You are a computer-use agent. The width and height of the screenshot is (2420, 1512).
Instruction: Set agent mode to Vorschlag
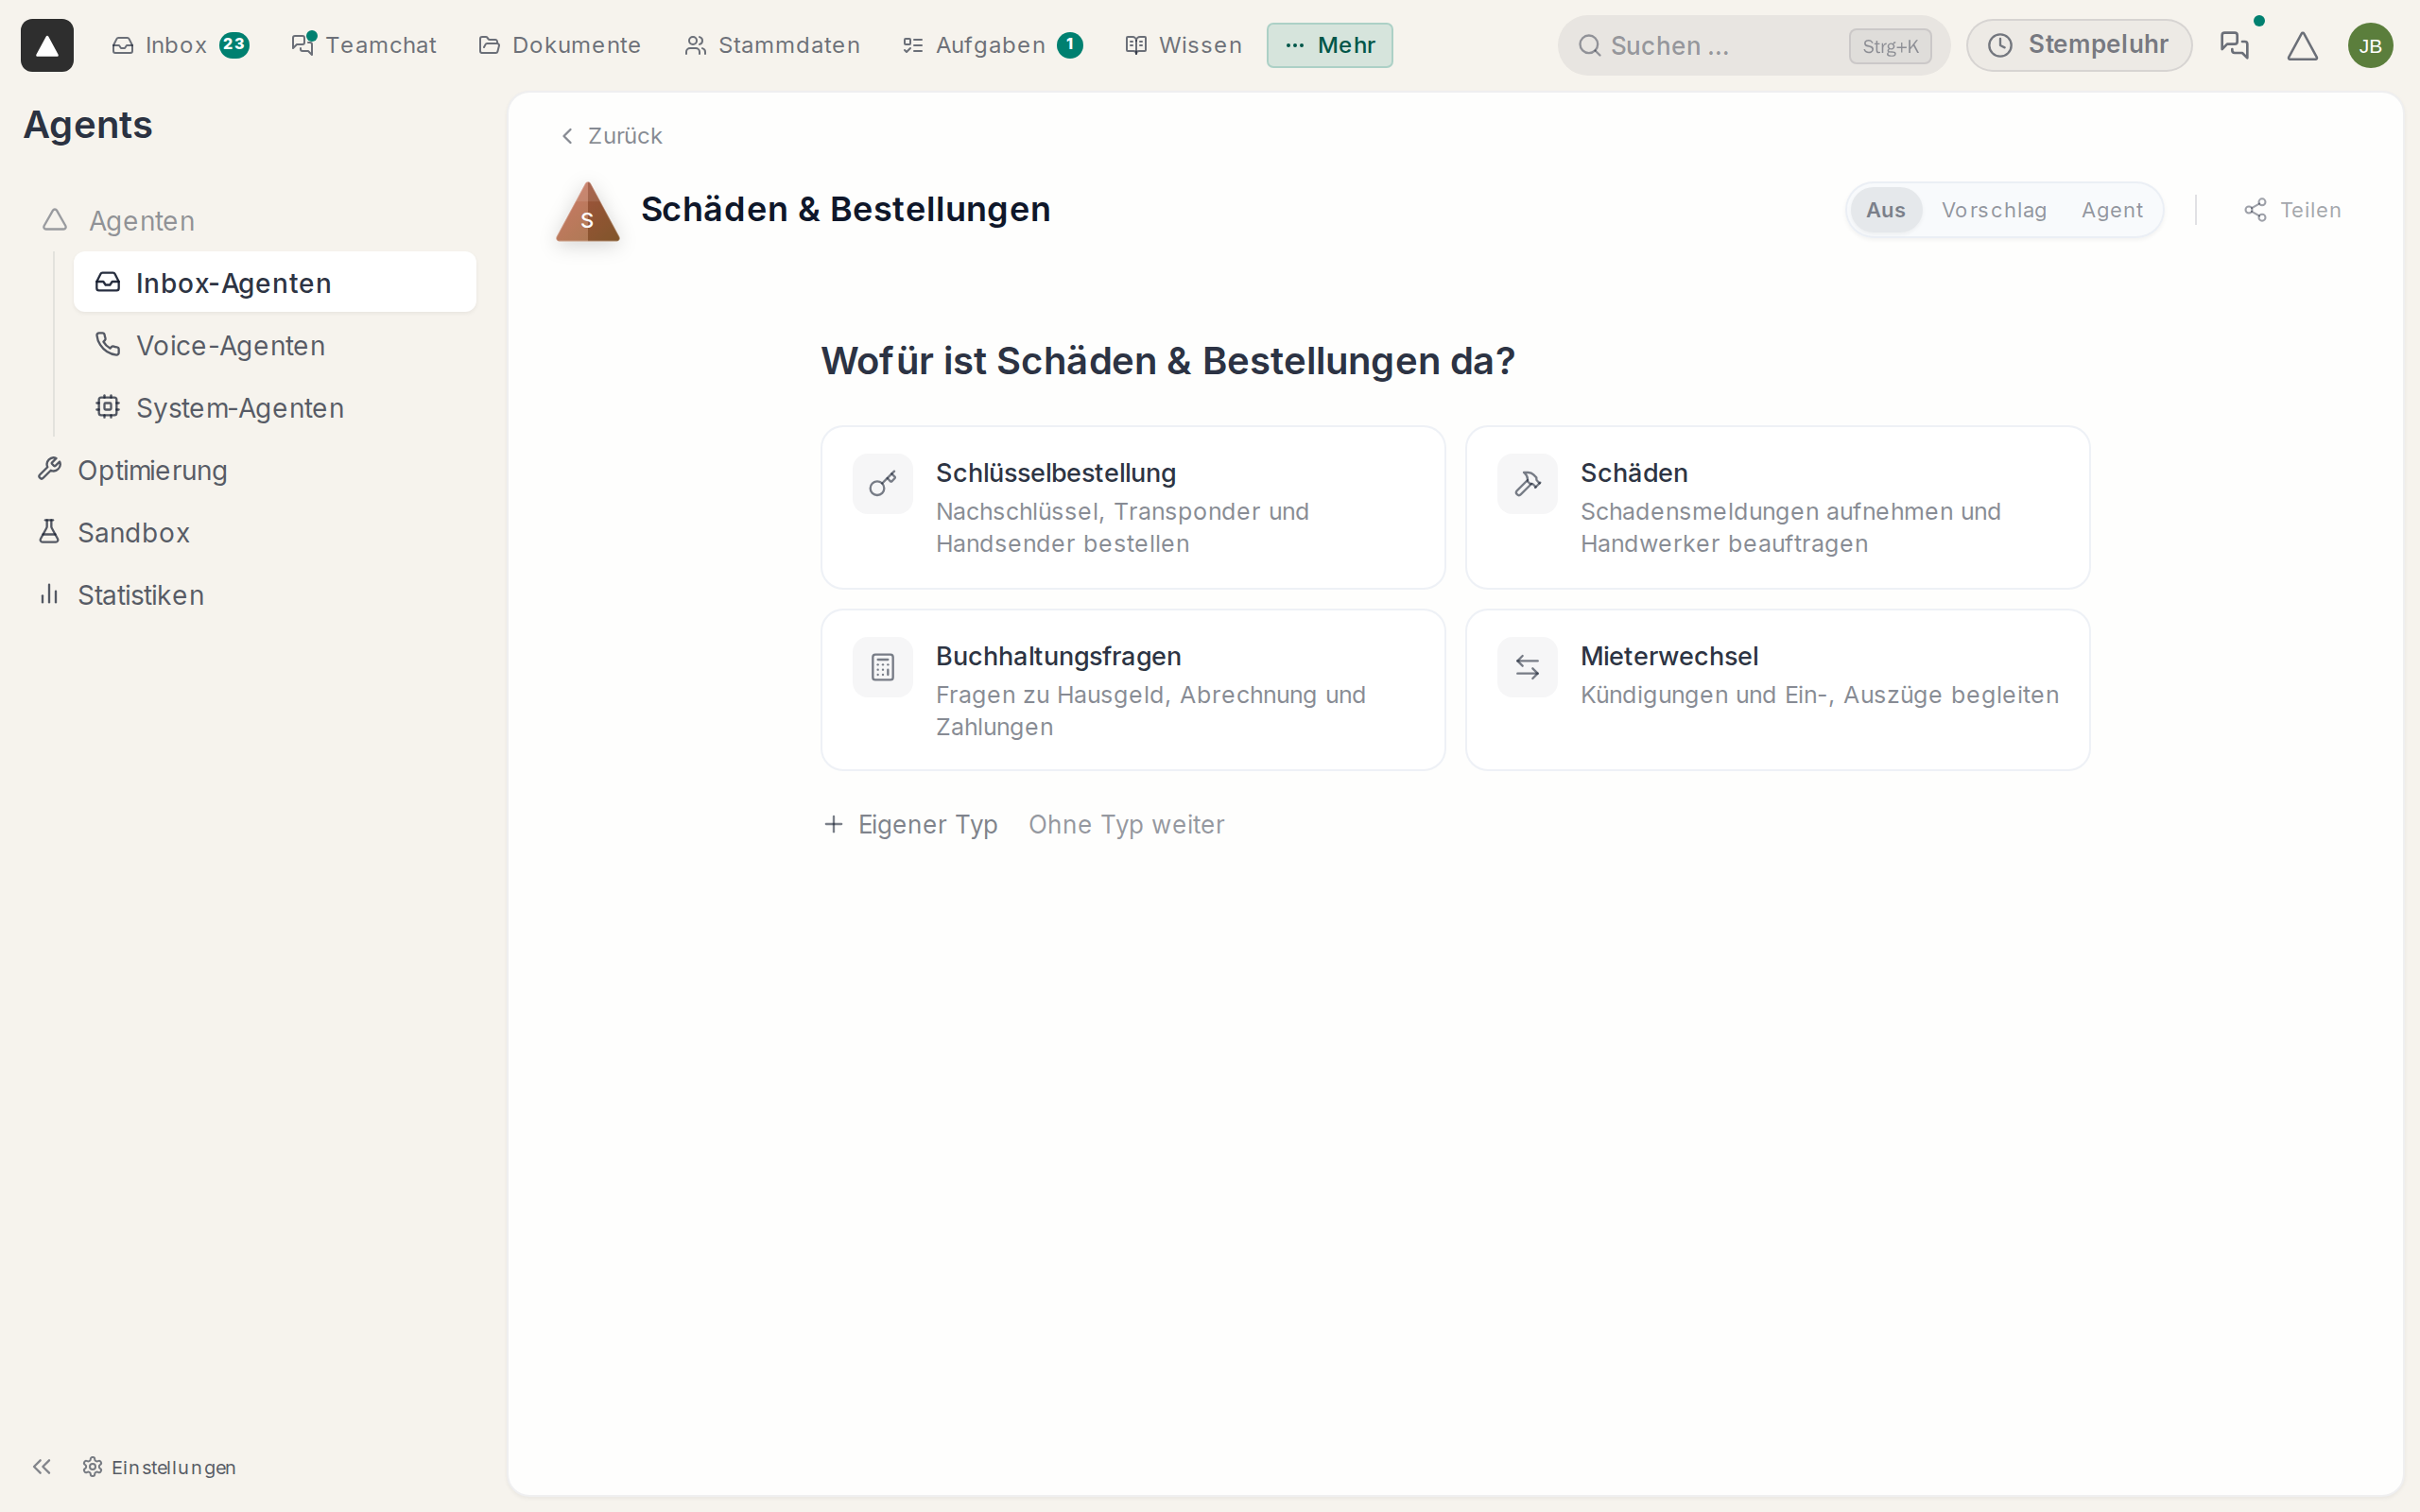coord(1994,210)
